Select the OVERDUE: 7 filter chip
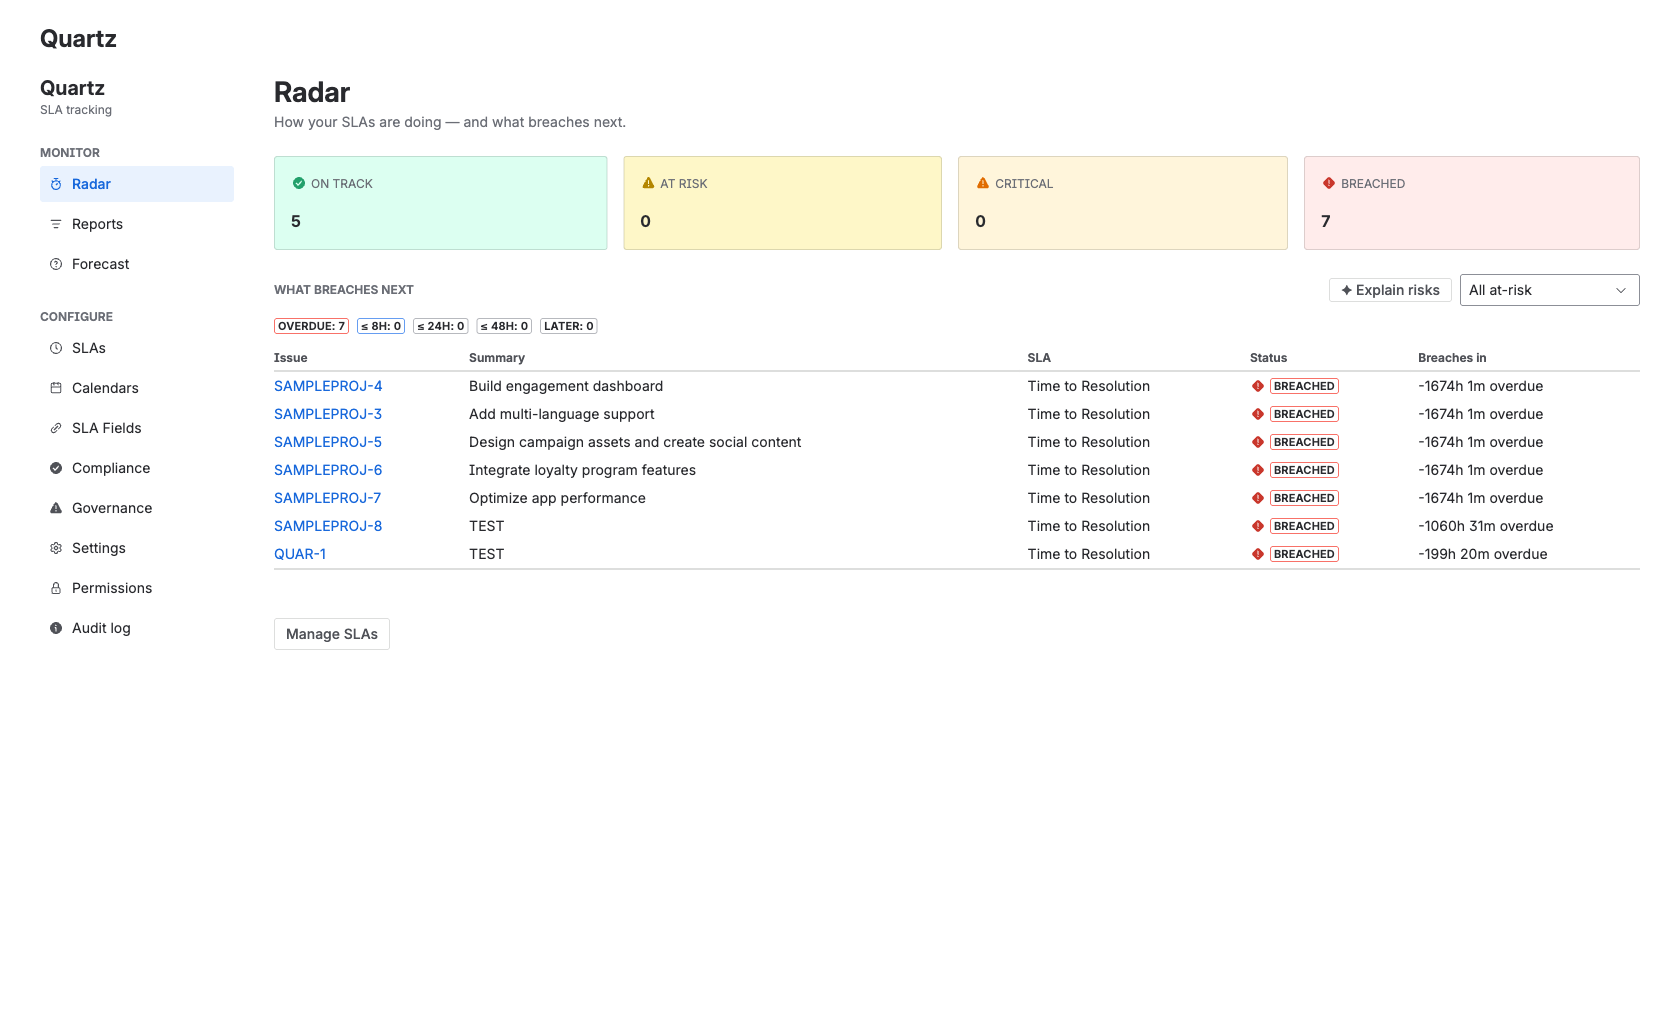This screenshot has width=1680, height=1032. (x=311, y=326)
